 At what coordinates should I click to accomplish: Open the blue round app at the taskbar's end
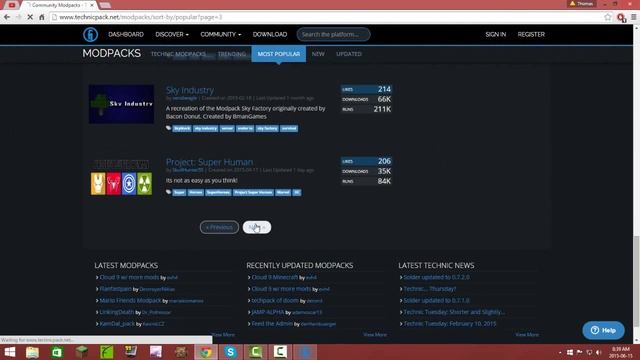click(x=305, y=352)
